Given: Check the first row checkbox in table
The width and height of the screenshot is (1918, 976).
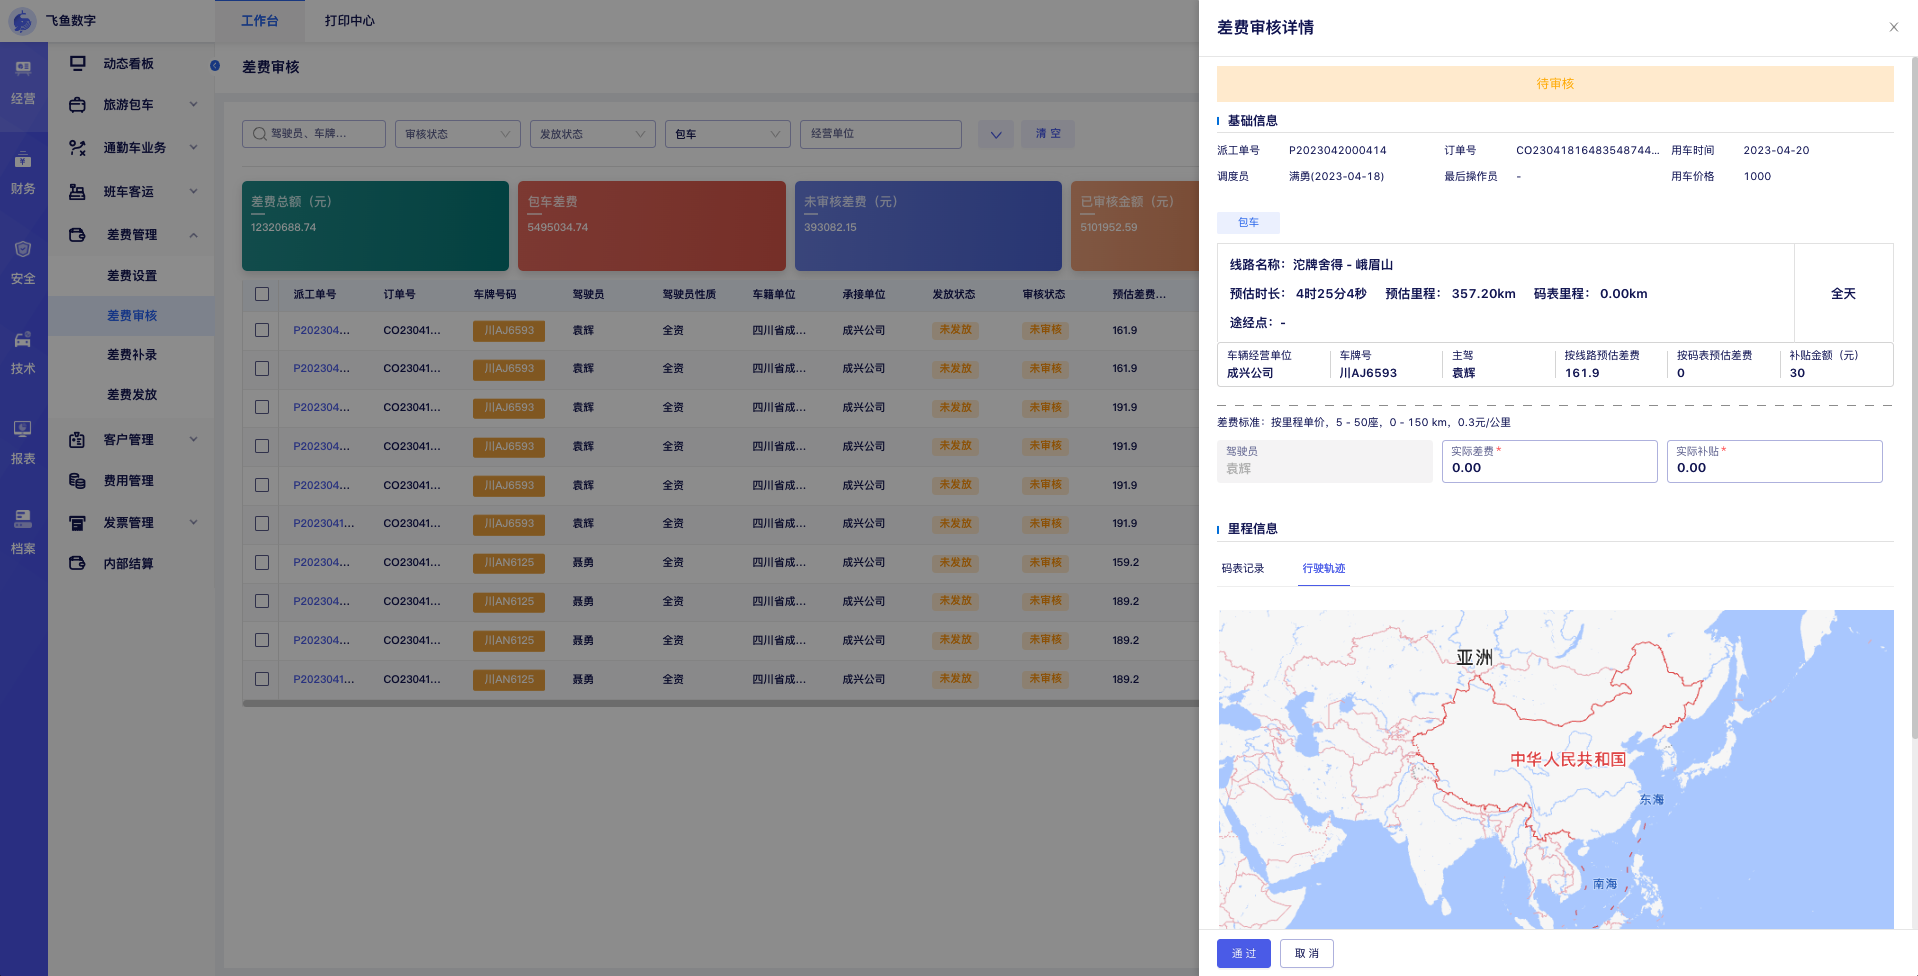Looking at the screenshot, I should tap(262, 330).
